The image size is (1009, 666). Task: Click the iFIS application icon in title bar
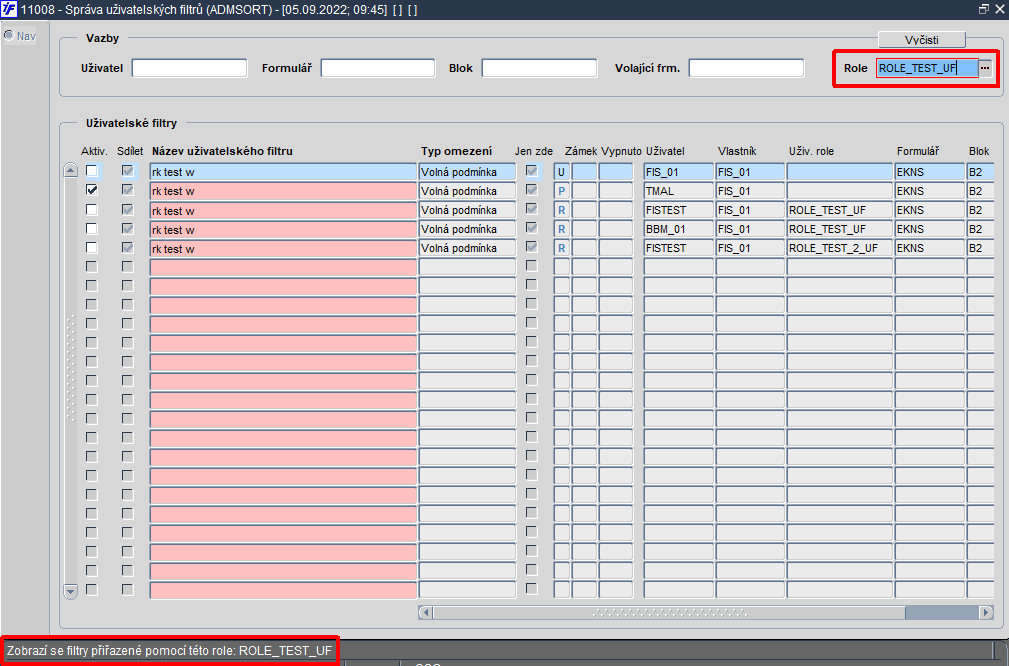[9, 9]
